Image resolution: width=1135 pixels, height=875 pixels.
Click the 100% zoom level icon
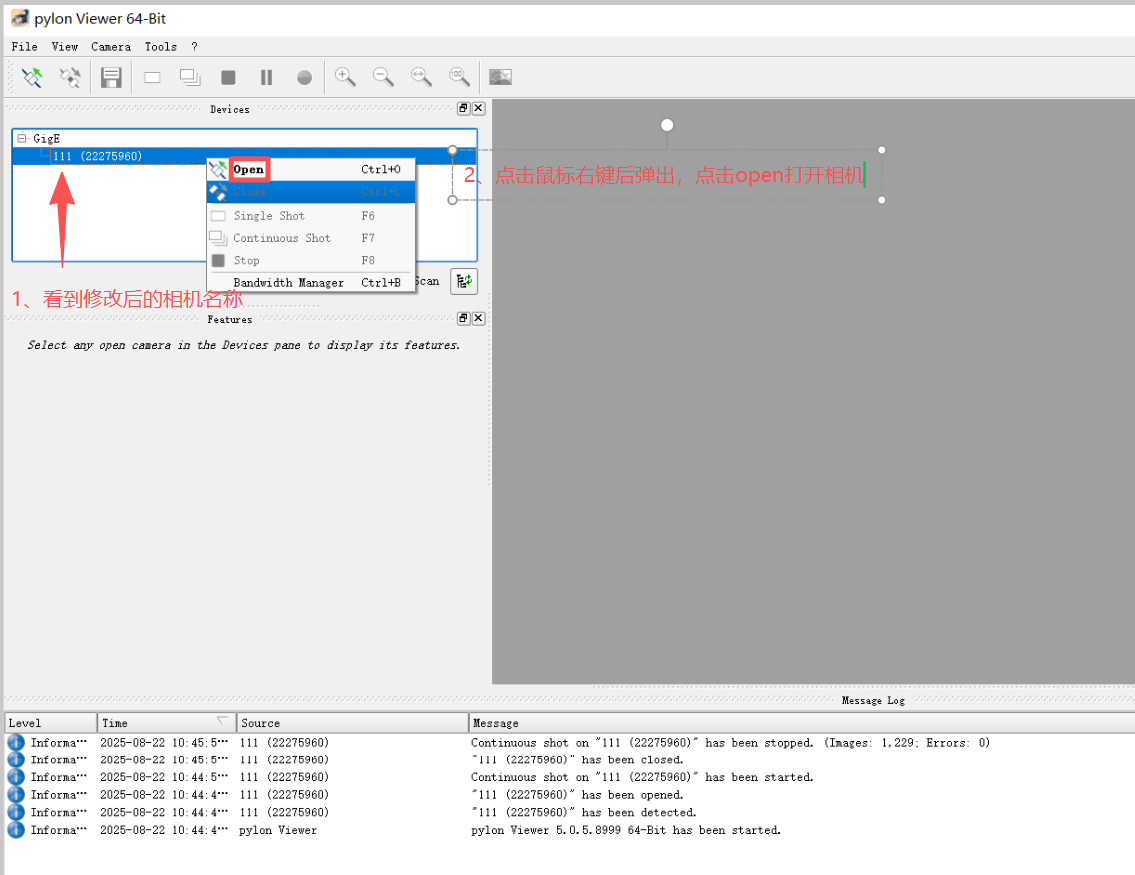tap(459, 77)
